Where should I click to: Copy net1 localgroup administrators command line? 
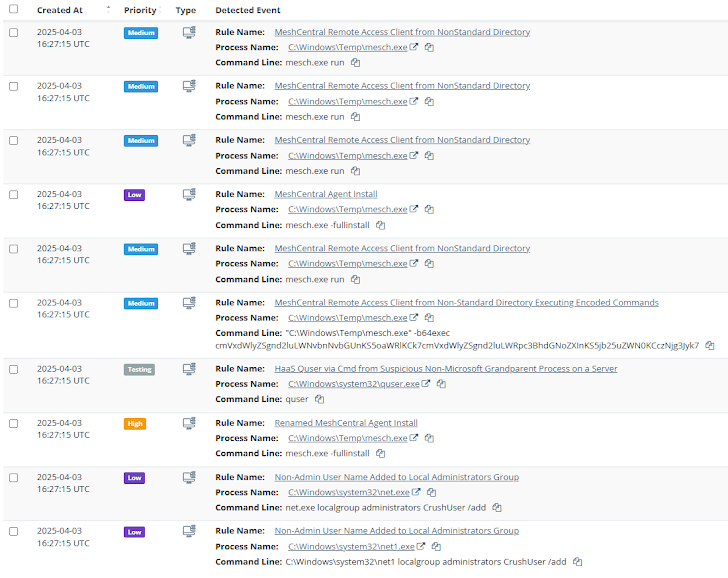(577, 562)
